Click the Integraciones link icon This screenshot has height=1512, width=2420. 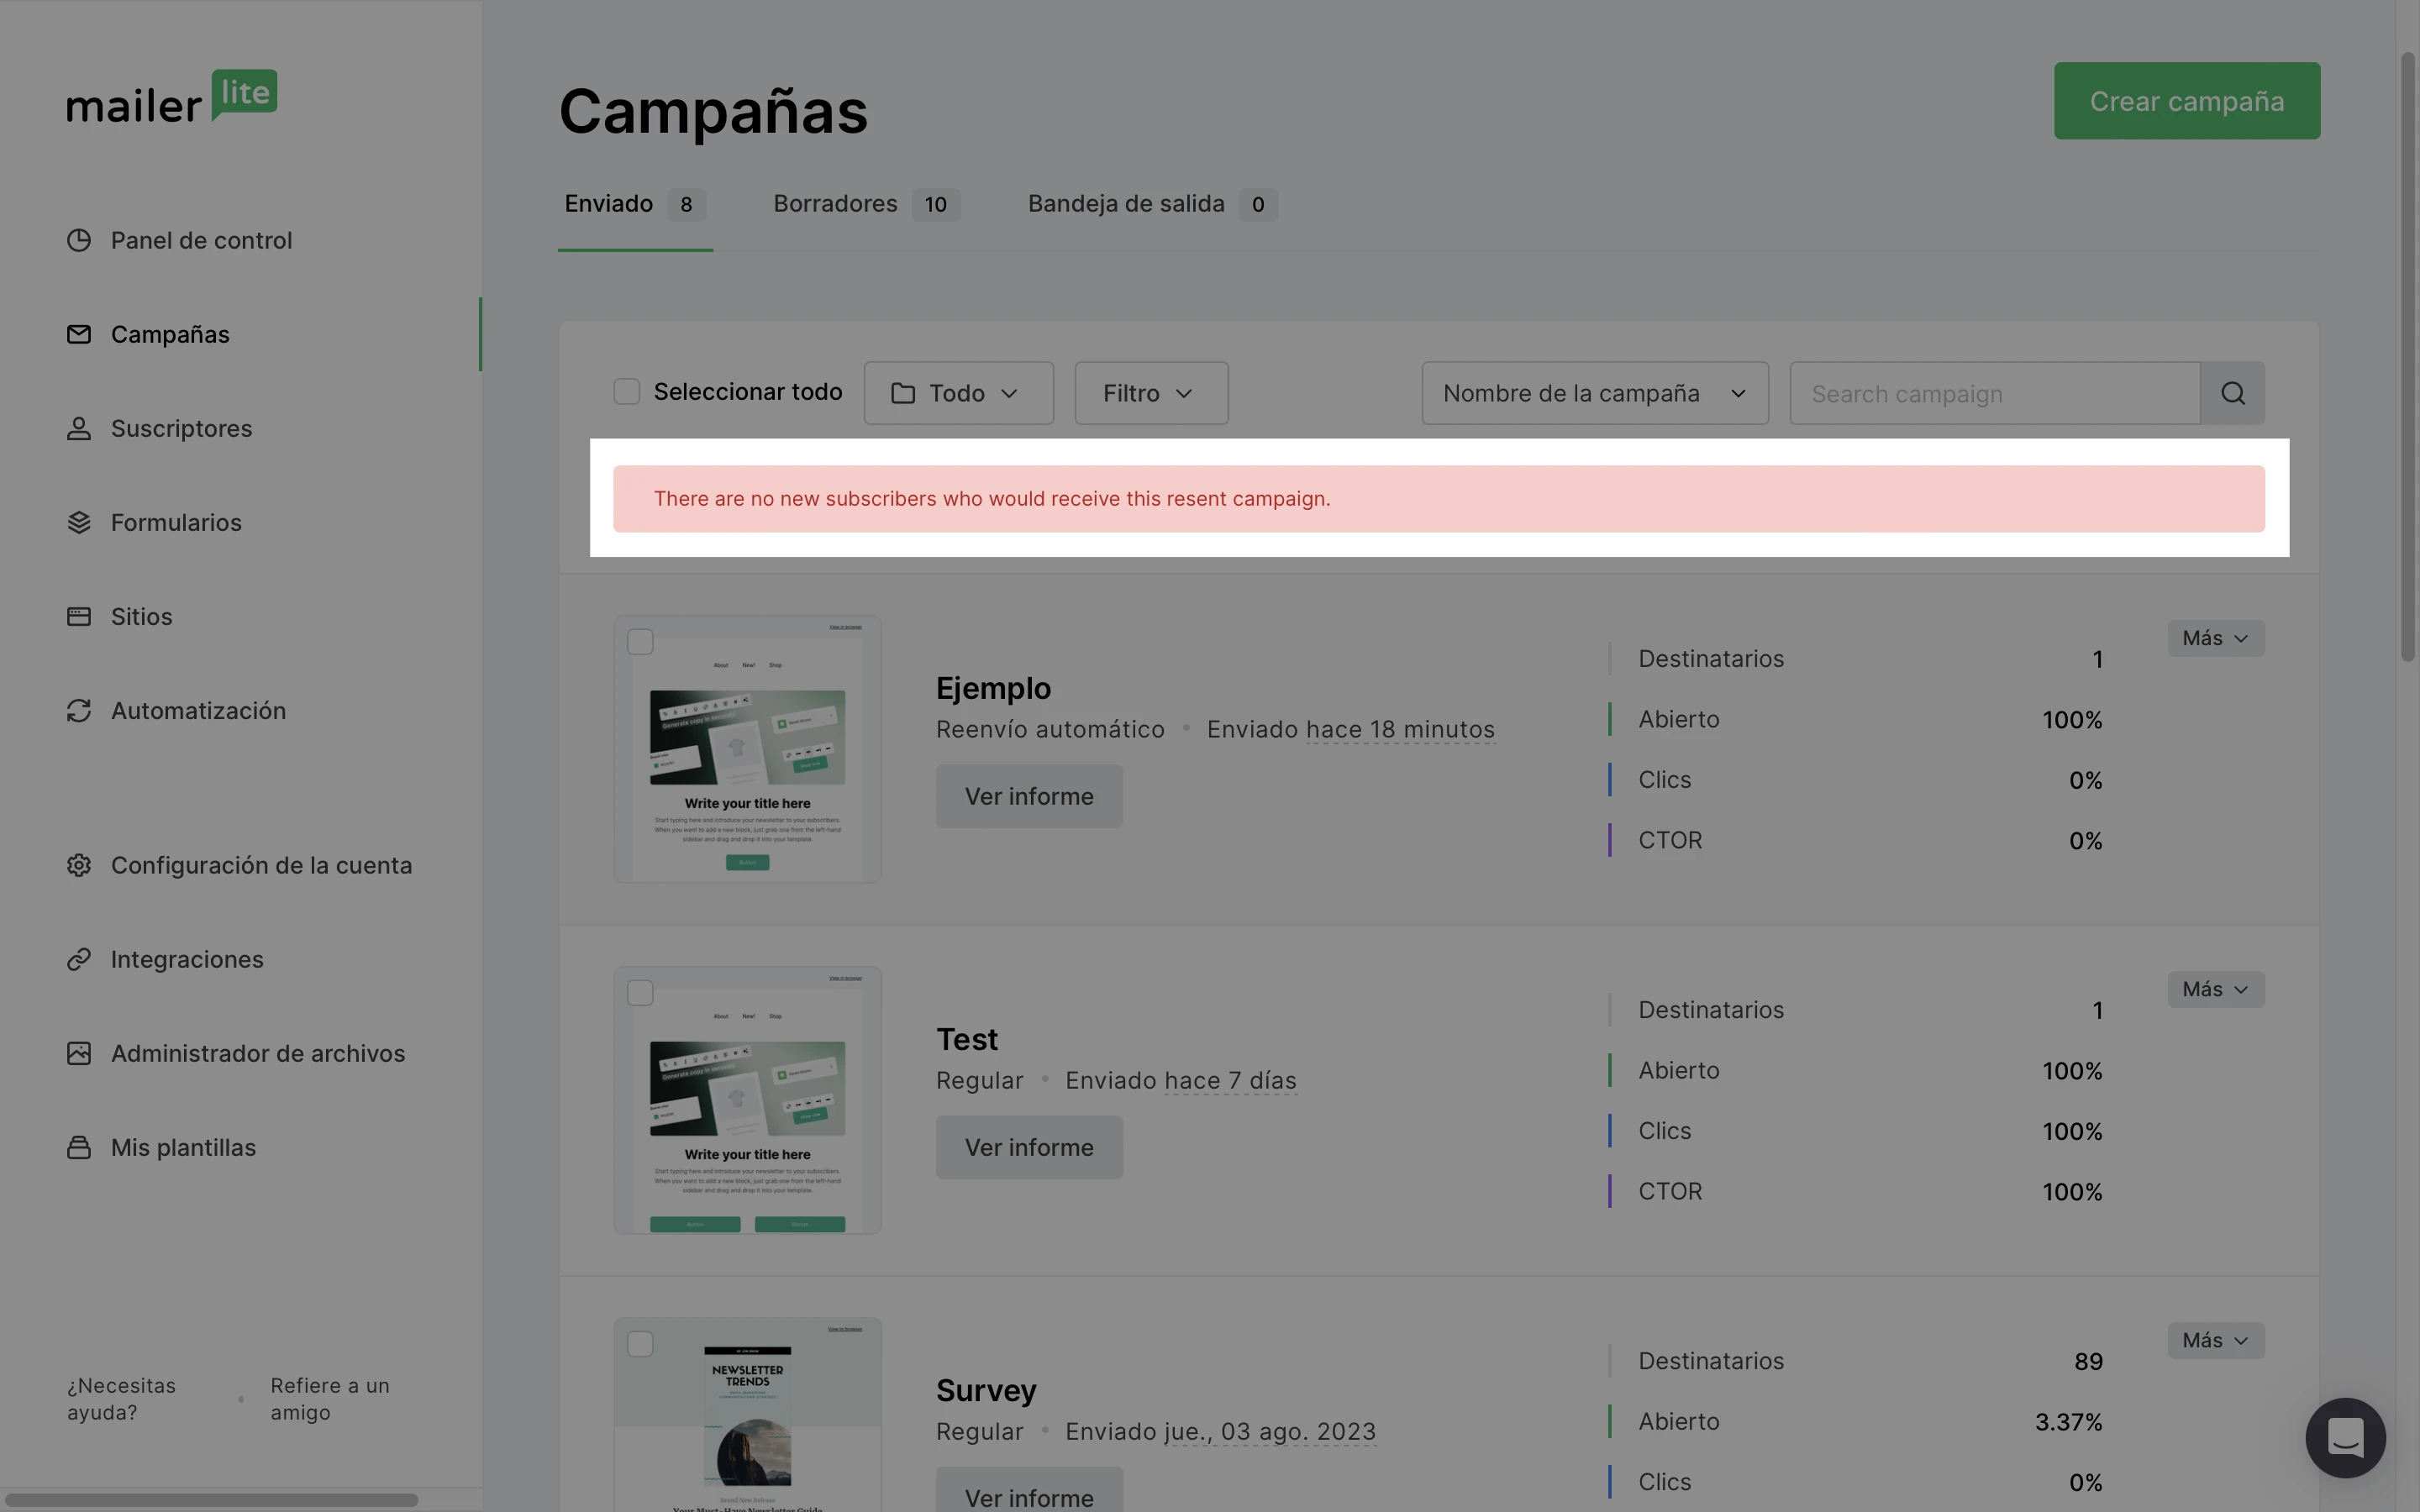[x=79, y=959]
